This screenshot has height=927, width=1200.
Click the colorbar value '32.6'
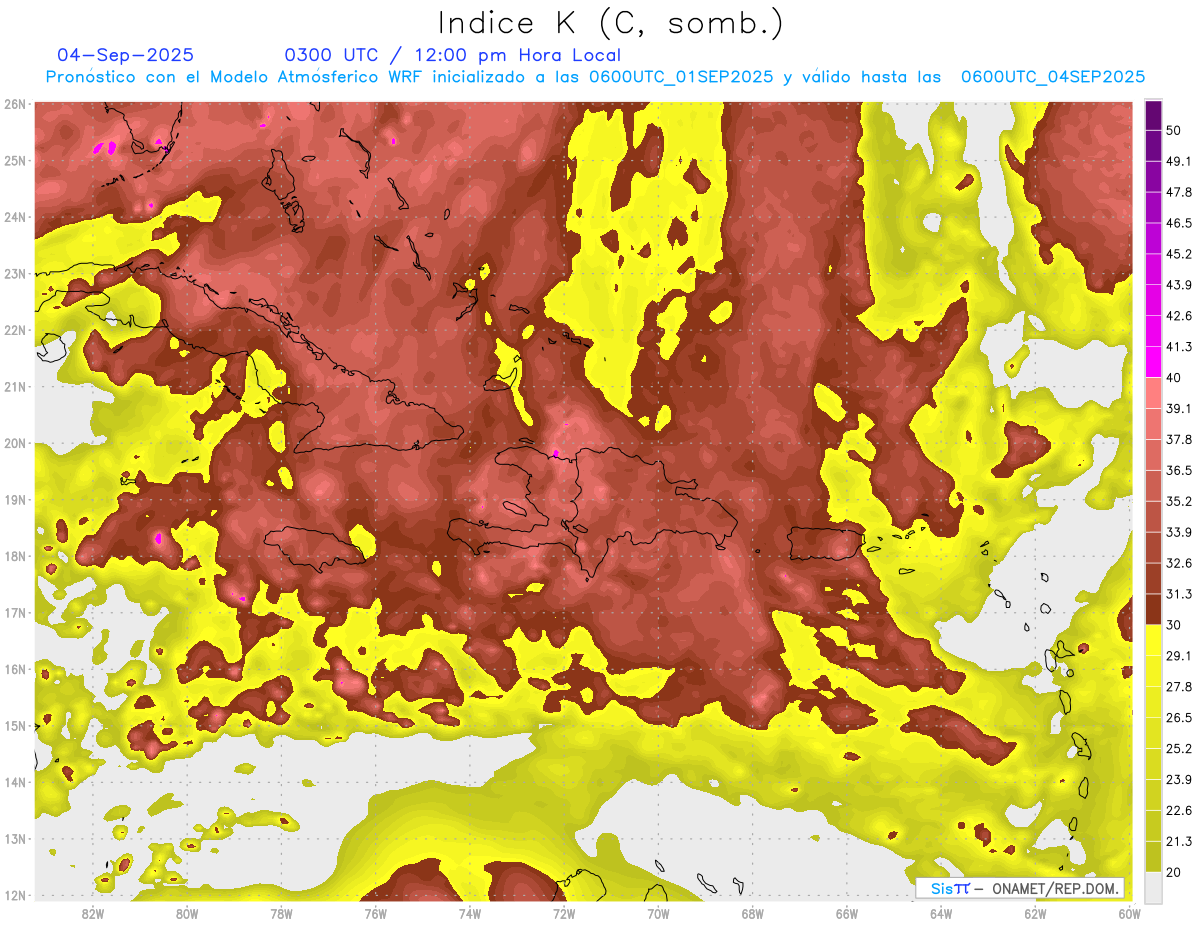coord(1179,563)
